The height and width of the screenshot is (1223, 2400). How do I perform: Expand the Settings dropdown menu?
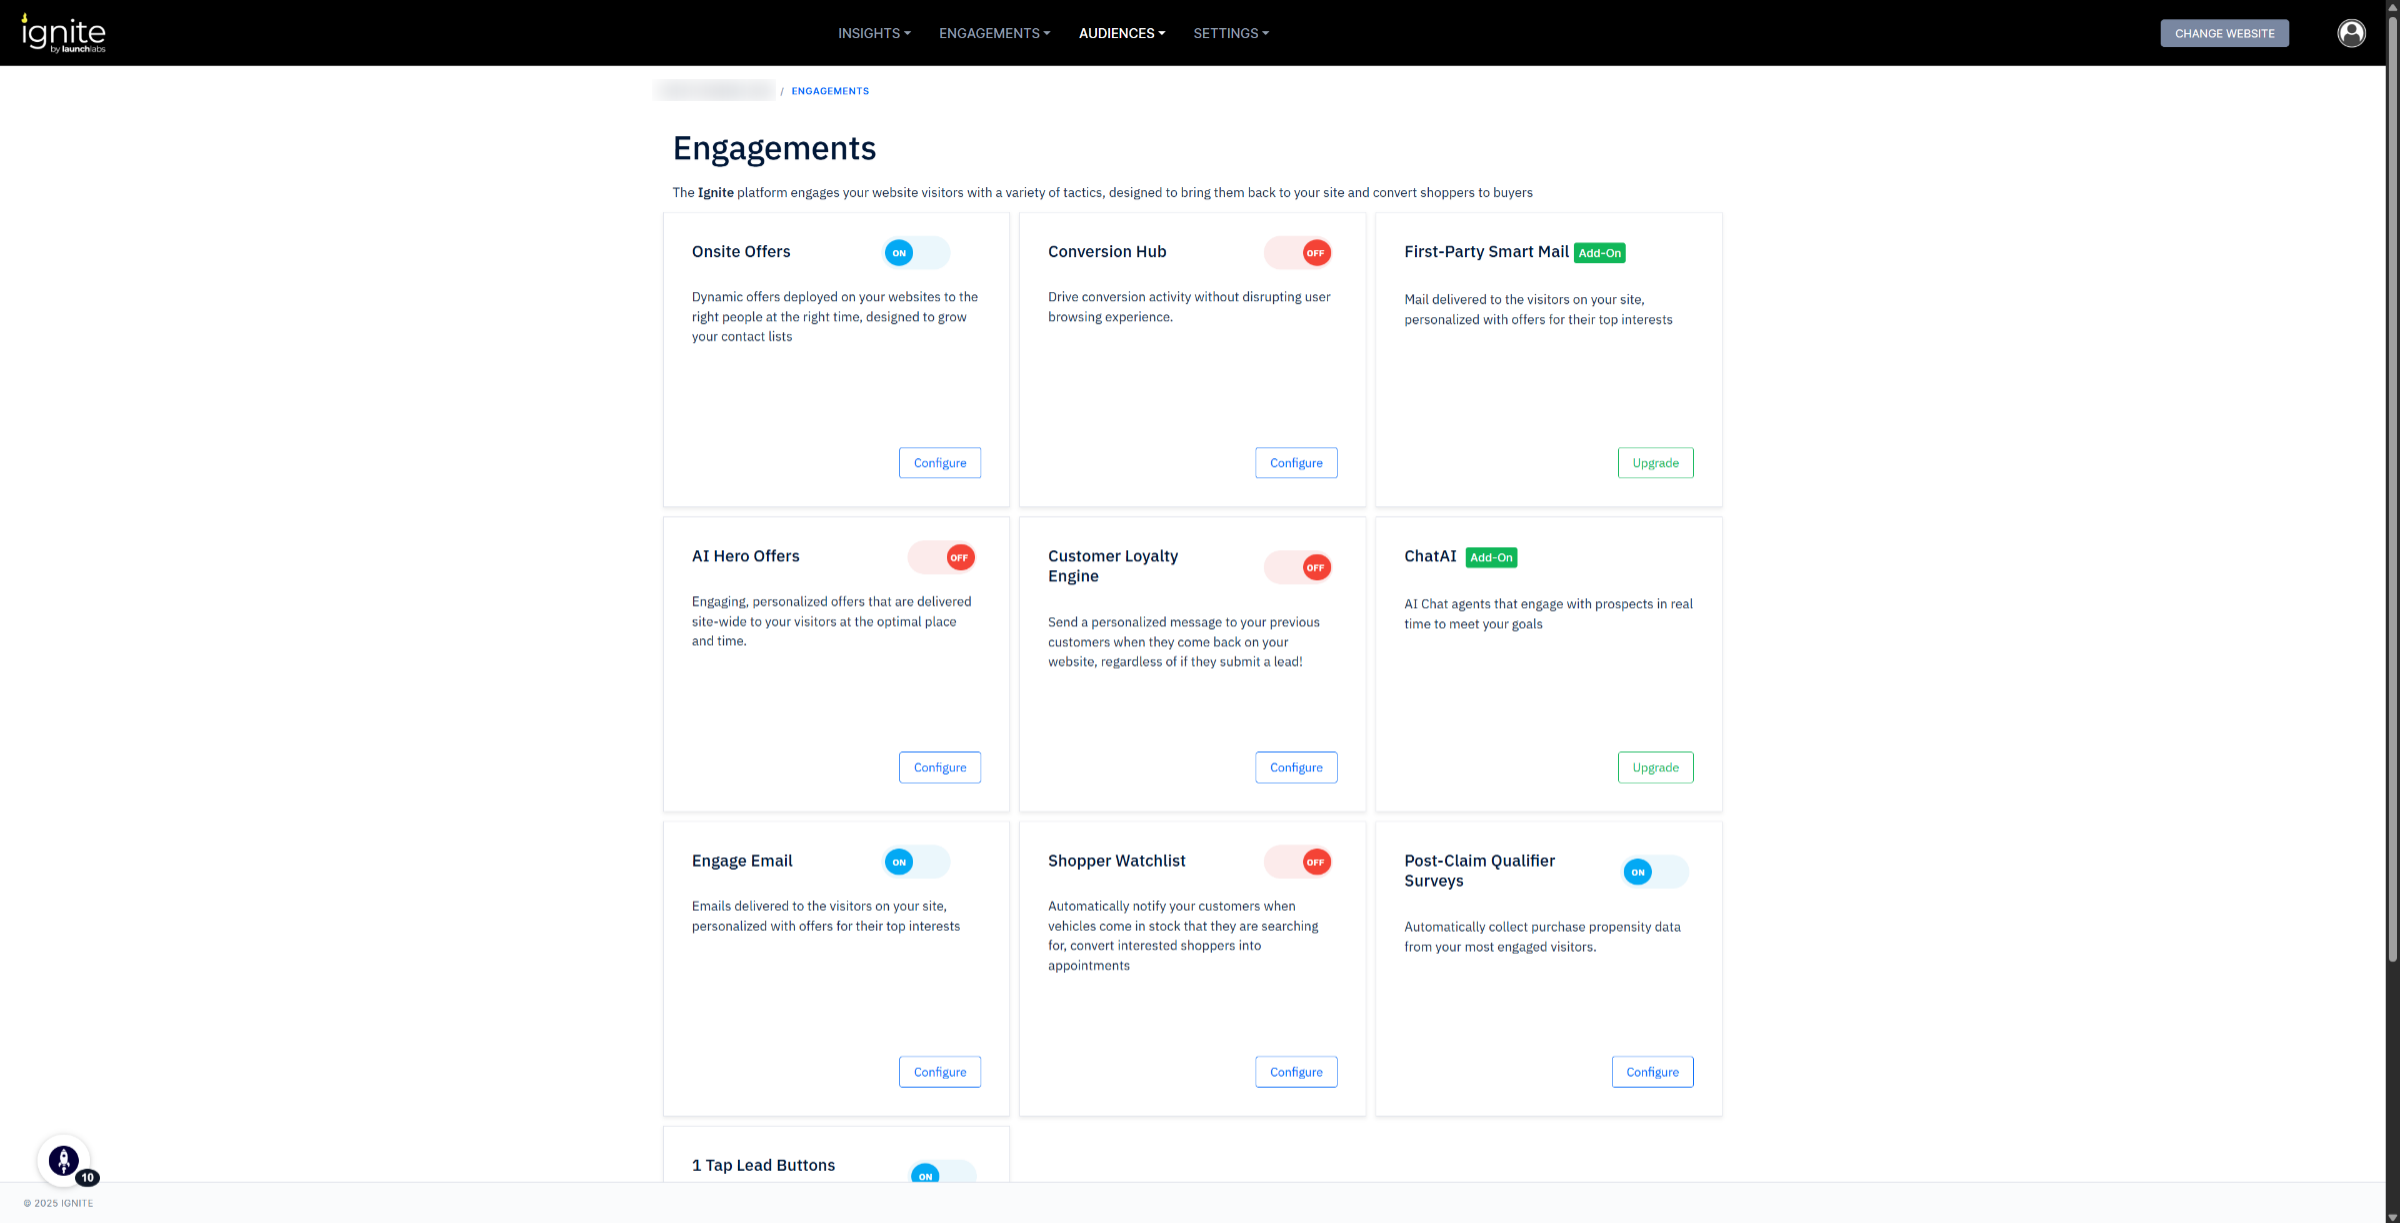point(1230,33)
